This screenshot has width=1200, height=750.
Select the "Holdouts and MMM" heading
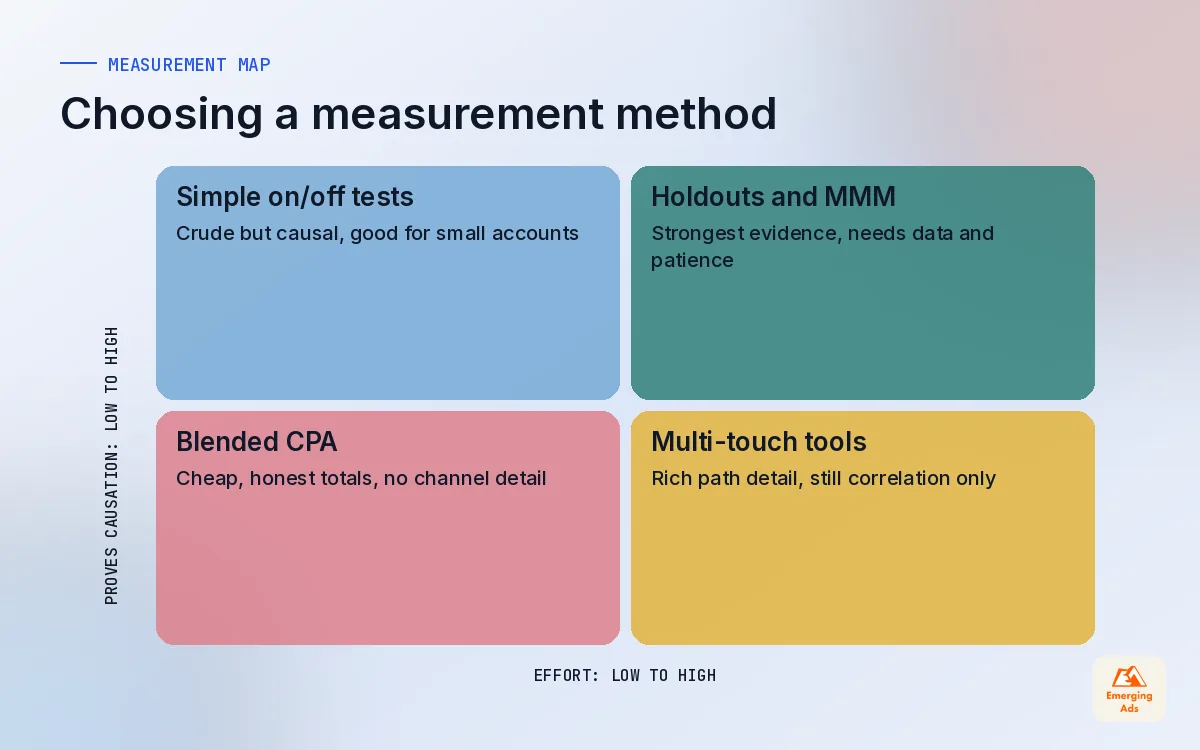point(773,196)
